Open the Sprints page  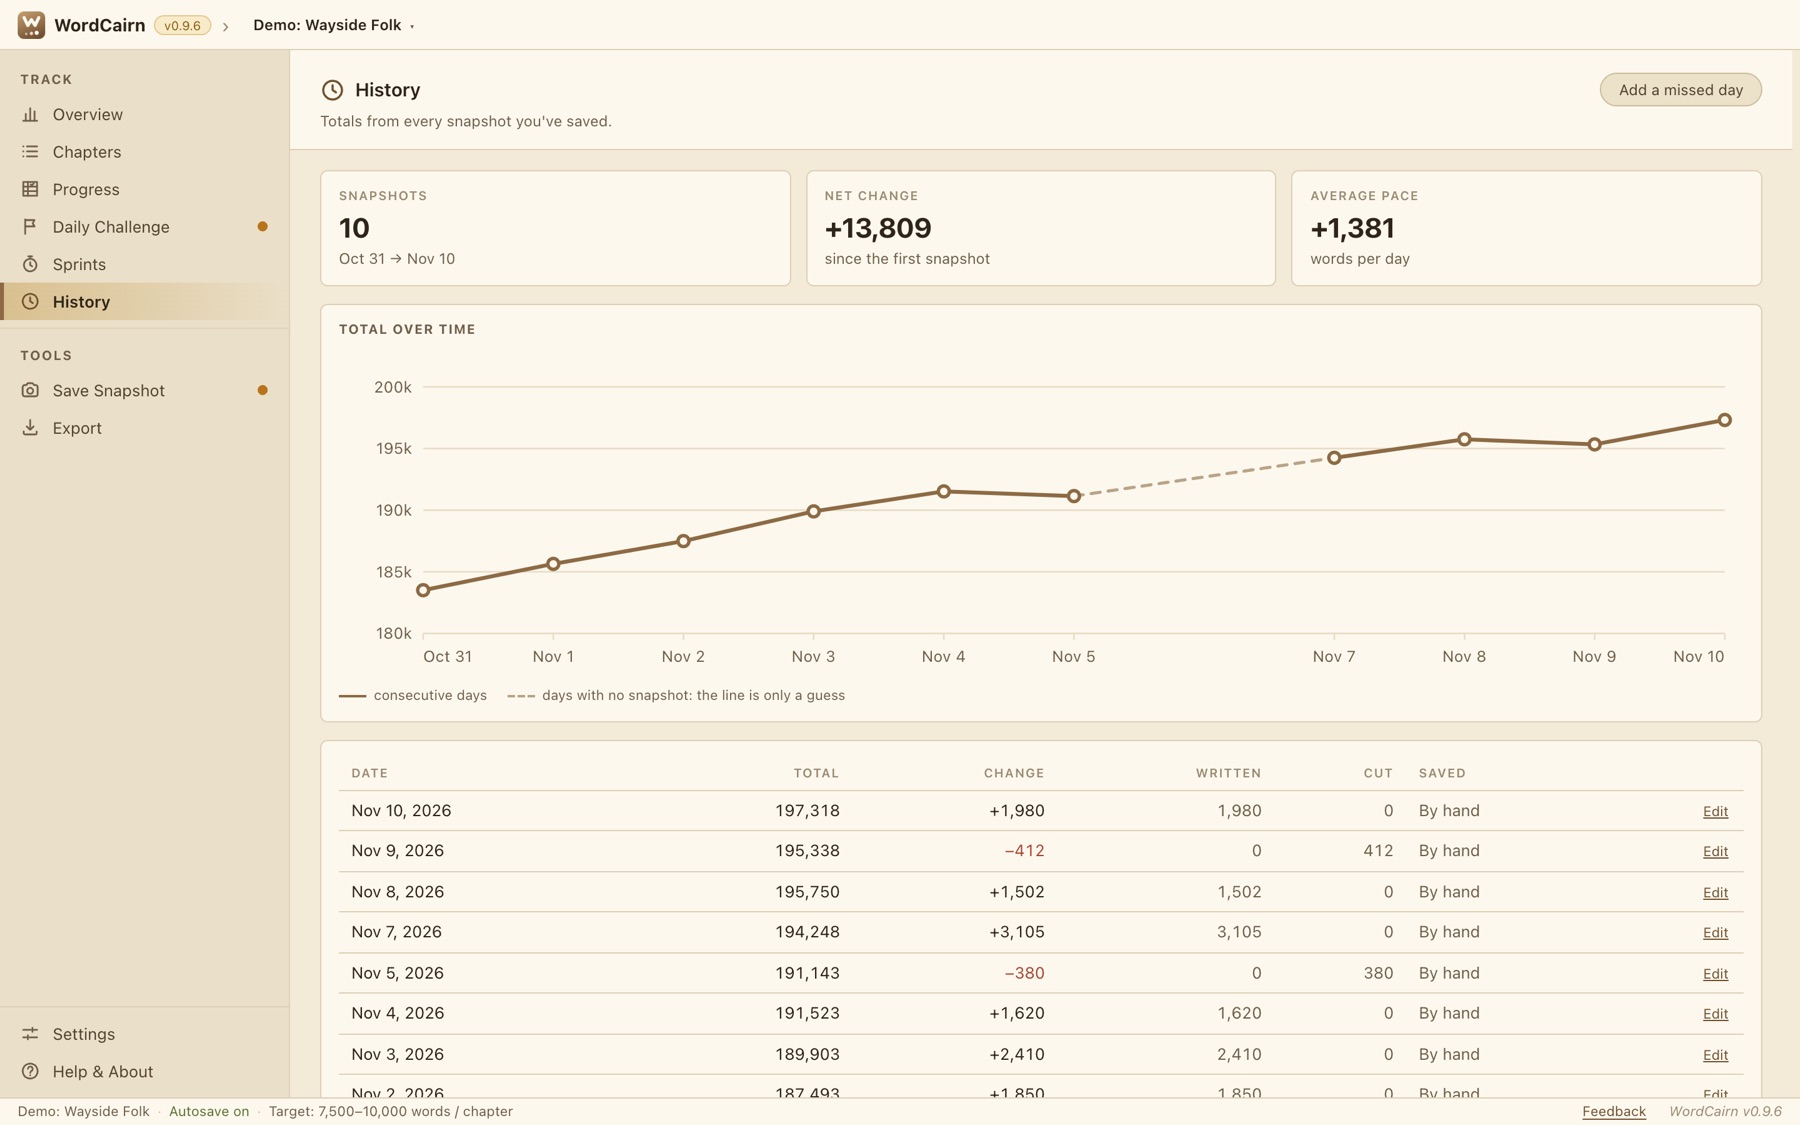click(145, 264)
